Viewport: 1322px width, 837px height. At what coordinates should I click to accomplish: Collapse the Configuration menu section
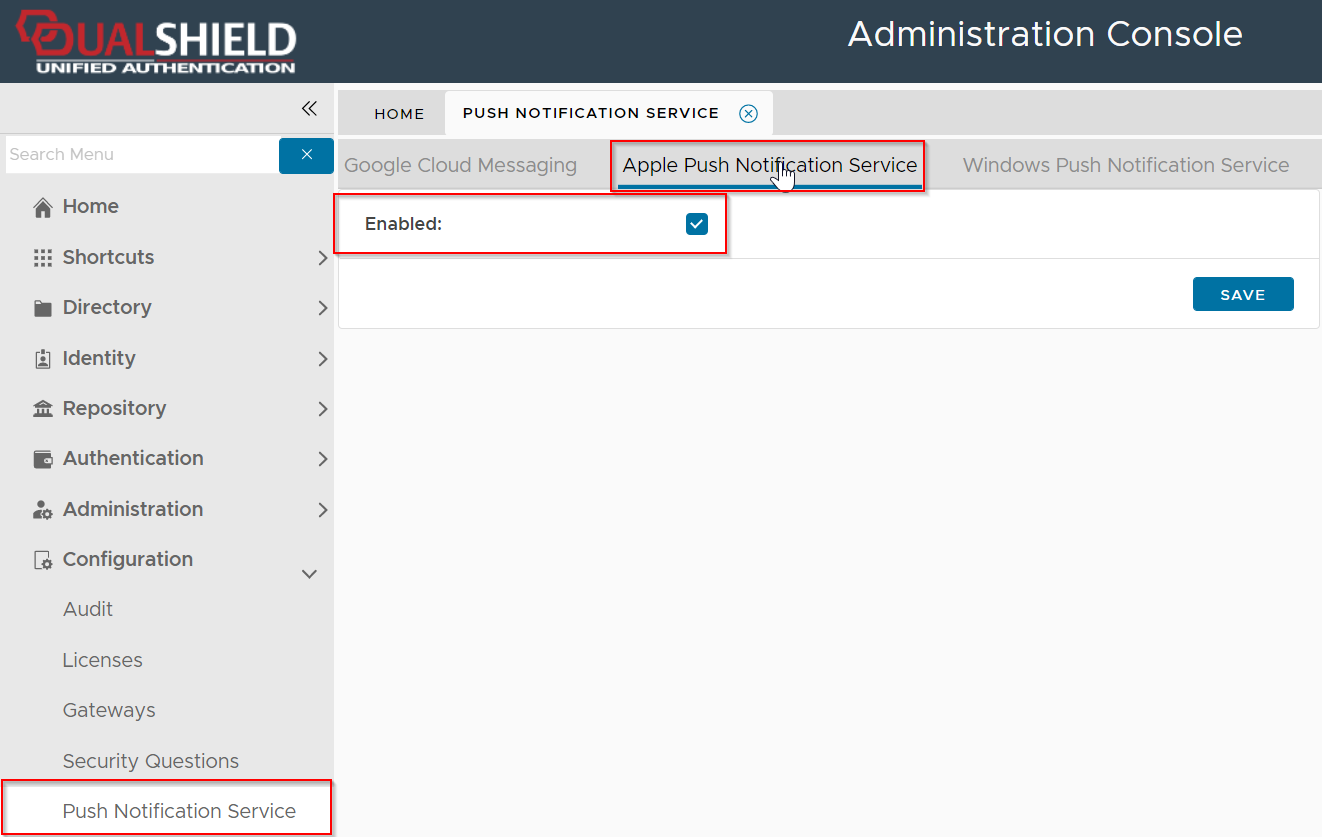pos(310,574)
